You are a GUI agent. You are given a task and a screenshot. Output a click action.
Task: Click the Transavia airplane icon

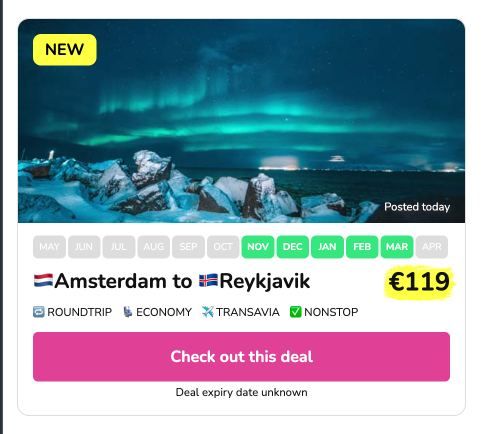(207, 312)
